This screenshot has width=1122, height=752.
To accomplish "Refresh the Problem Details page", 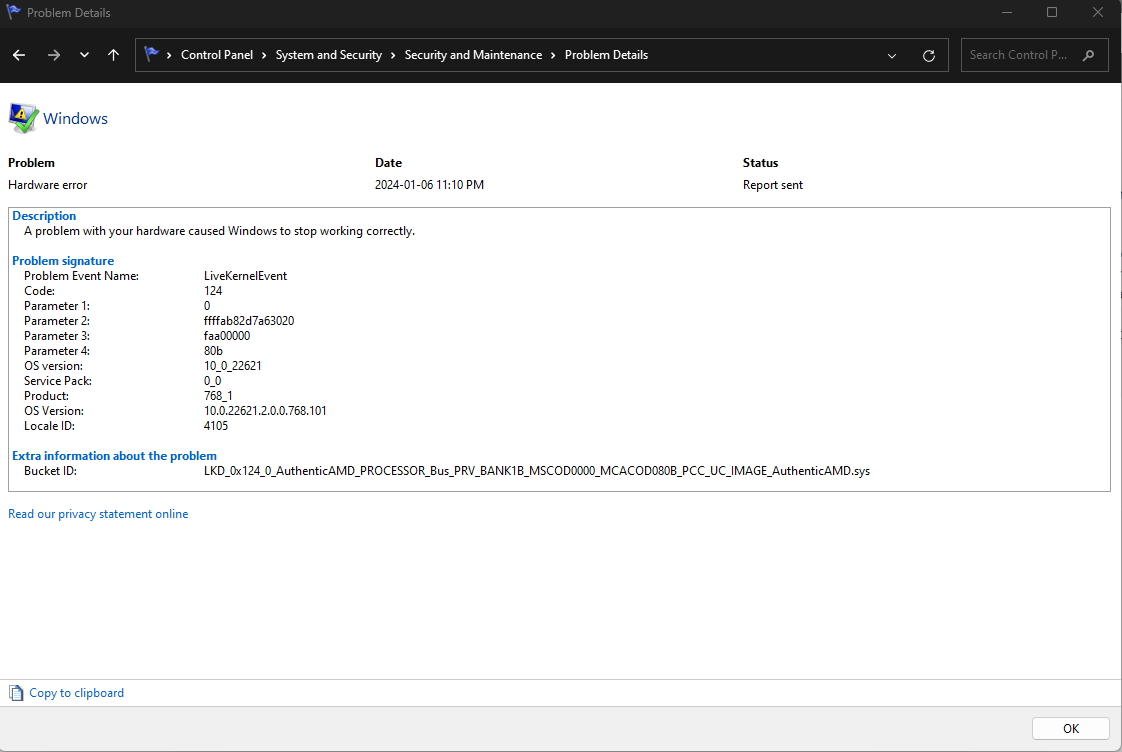I will [929, 56].
